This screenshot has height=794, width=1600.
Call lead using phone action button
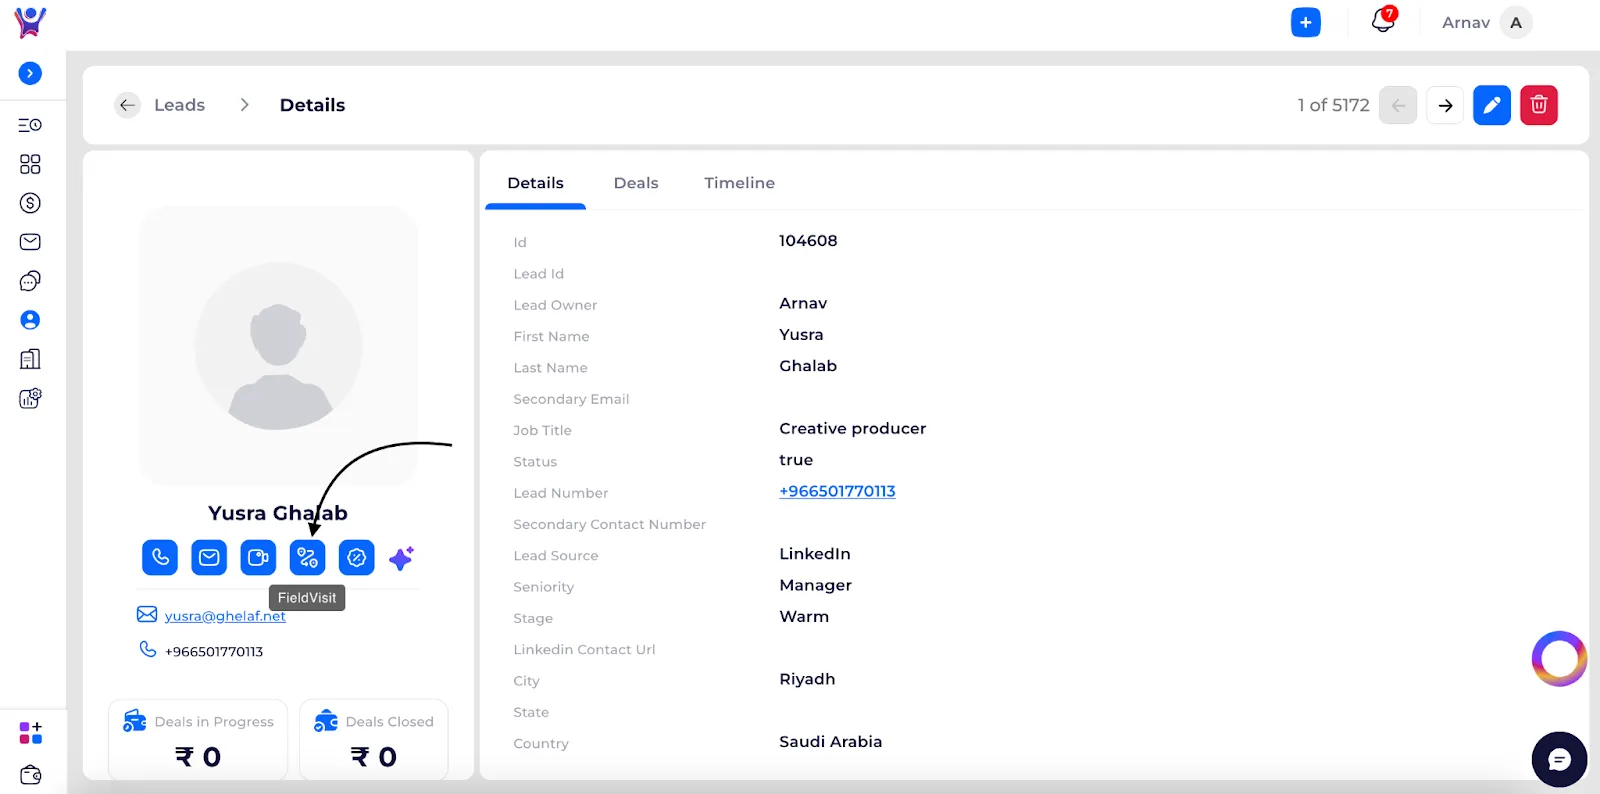[x=160, y=557]
